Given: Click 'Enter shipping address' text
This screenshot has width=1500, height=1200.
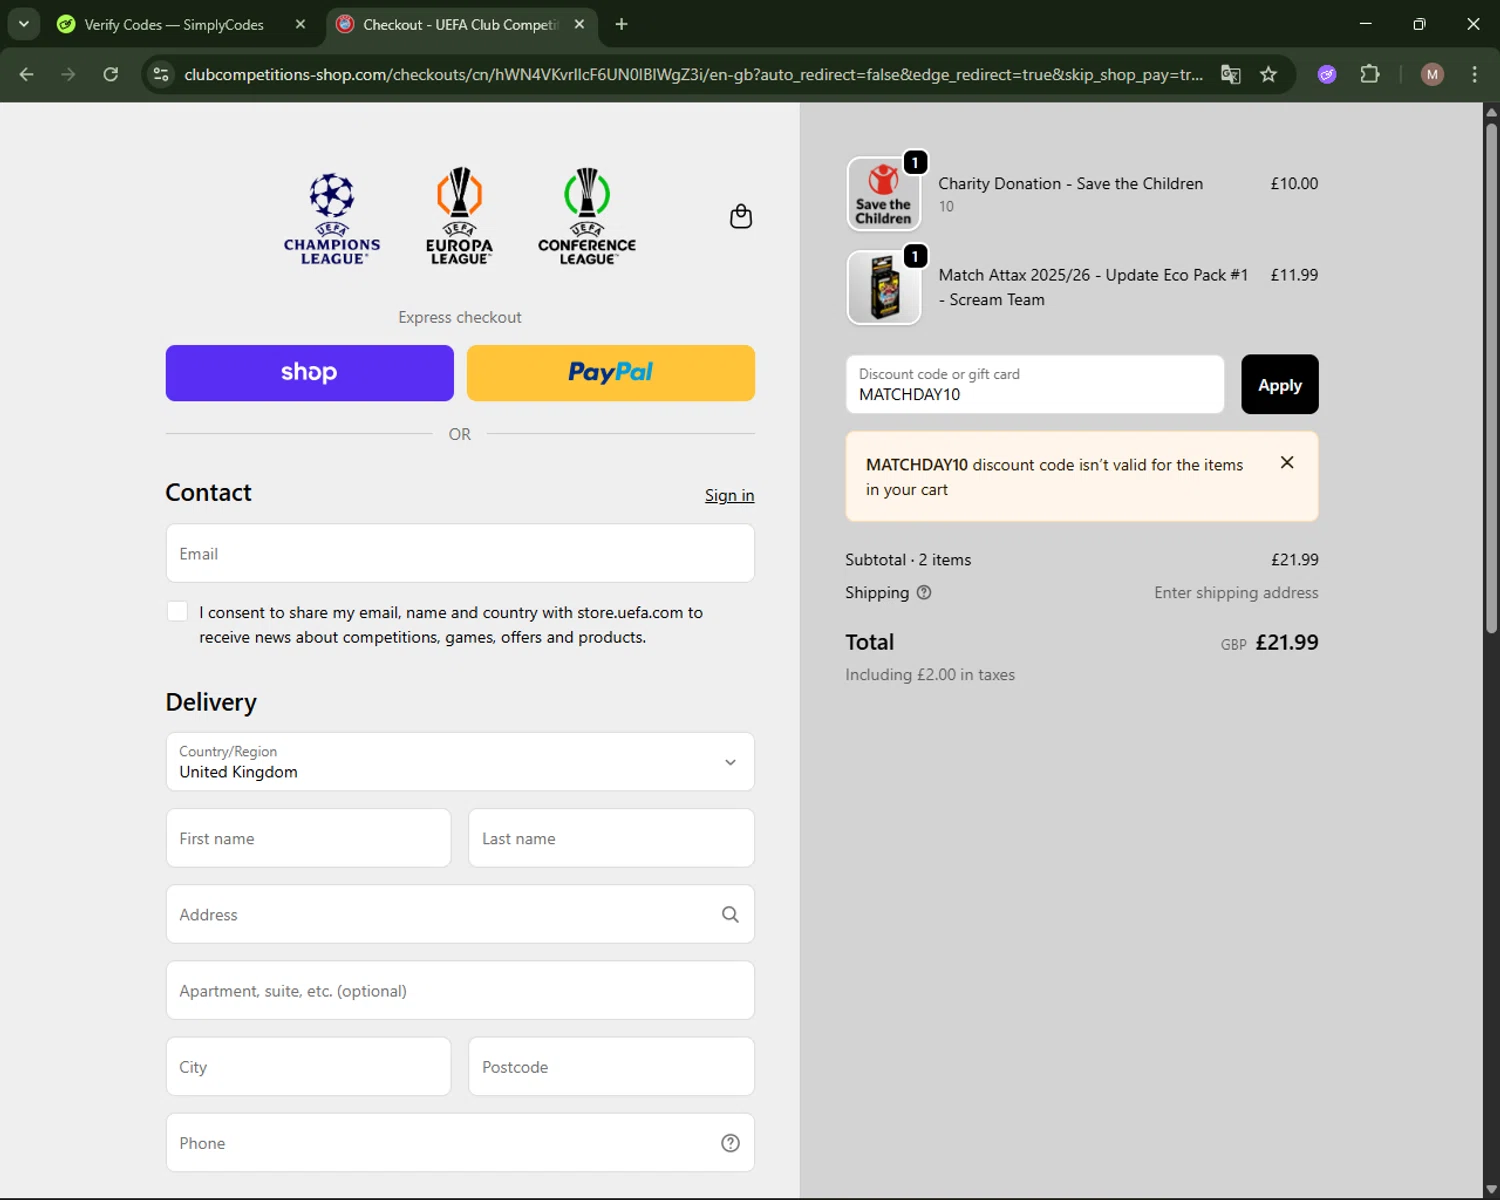Looking at the screenshot, I should pos(1236,592).
